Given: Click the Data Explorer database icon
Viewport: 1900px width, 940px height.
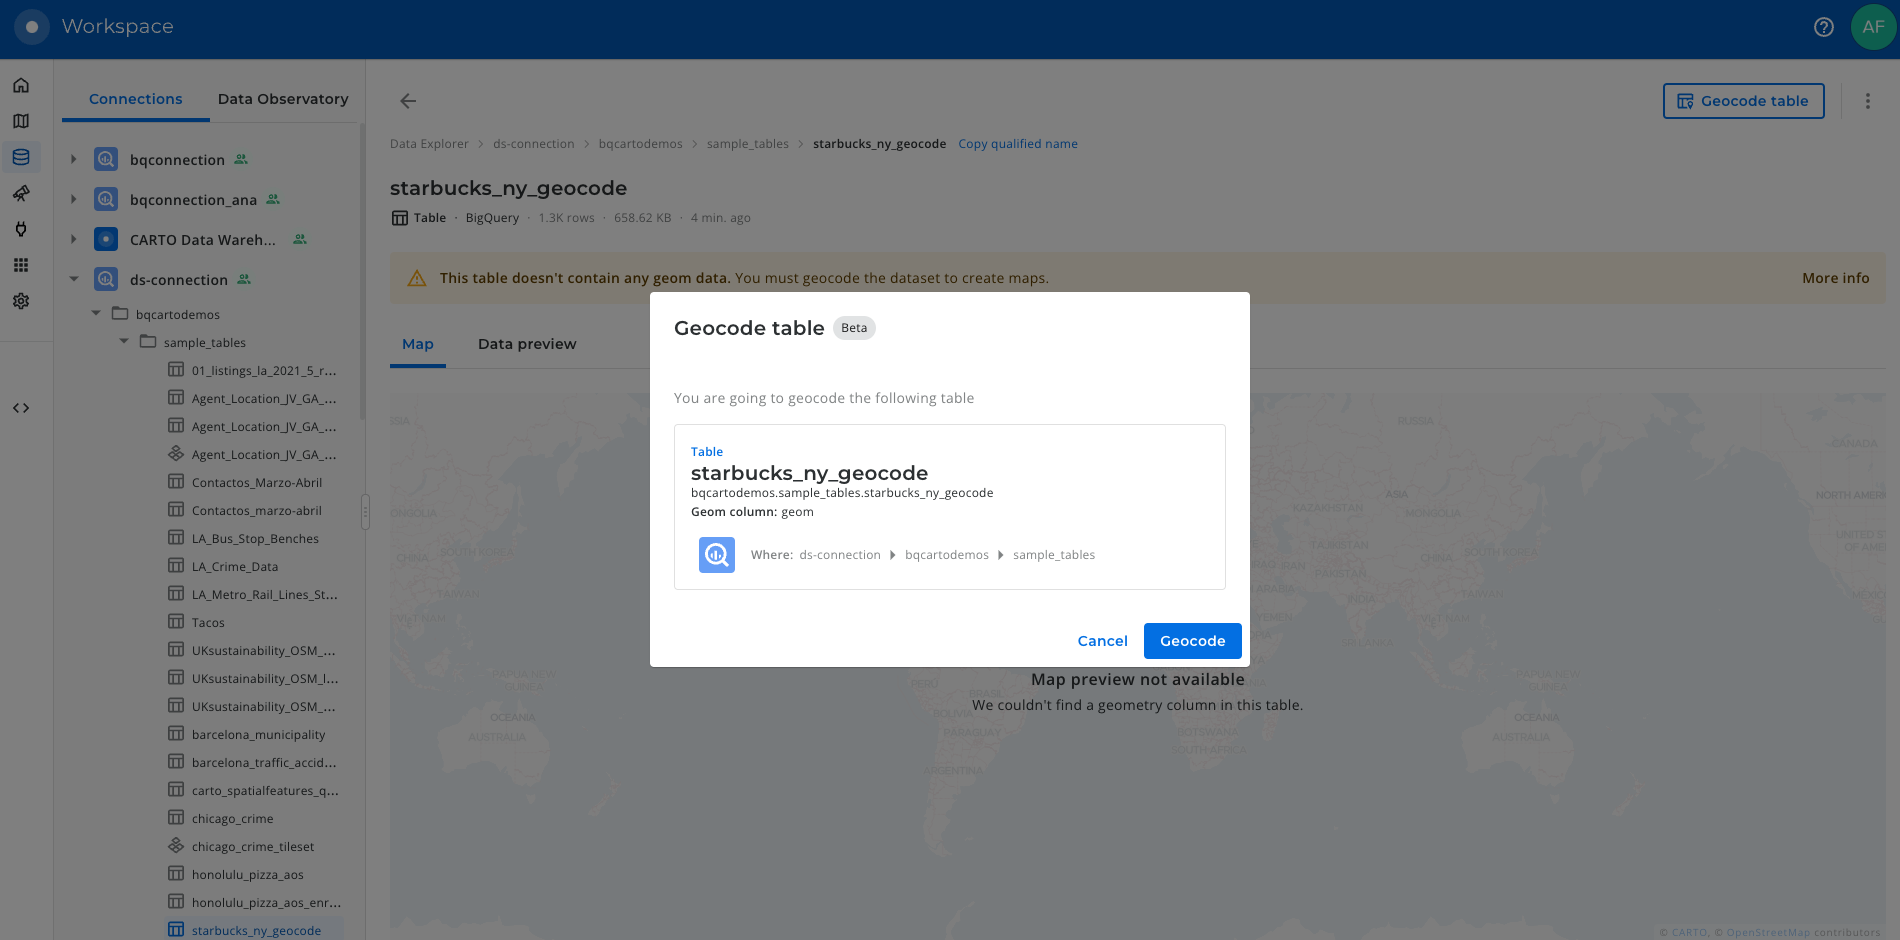Looking at the screenshot, I should (21, 157).
